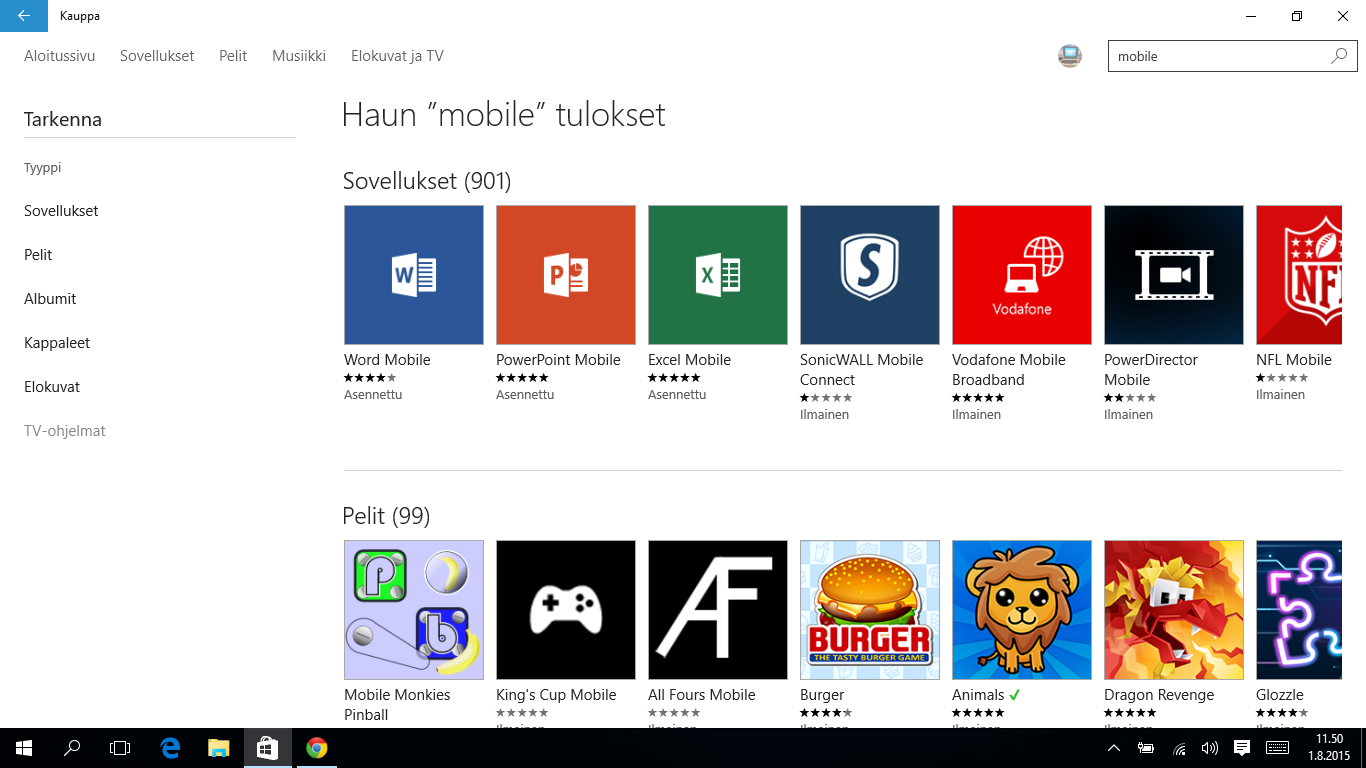Click the Sovellukset (901) section heading
The width and height of the screenshot is (1366, 768).
(427, 181)
